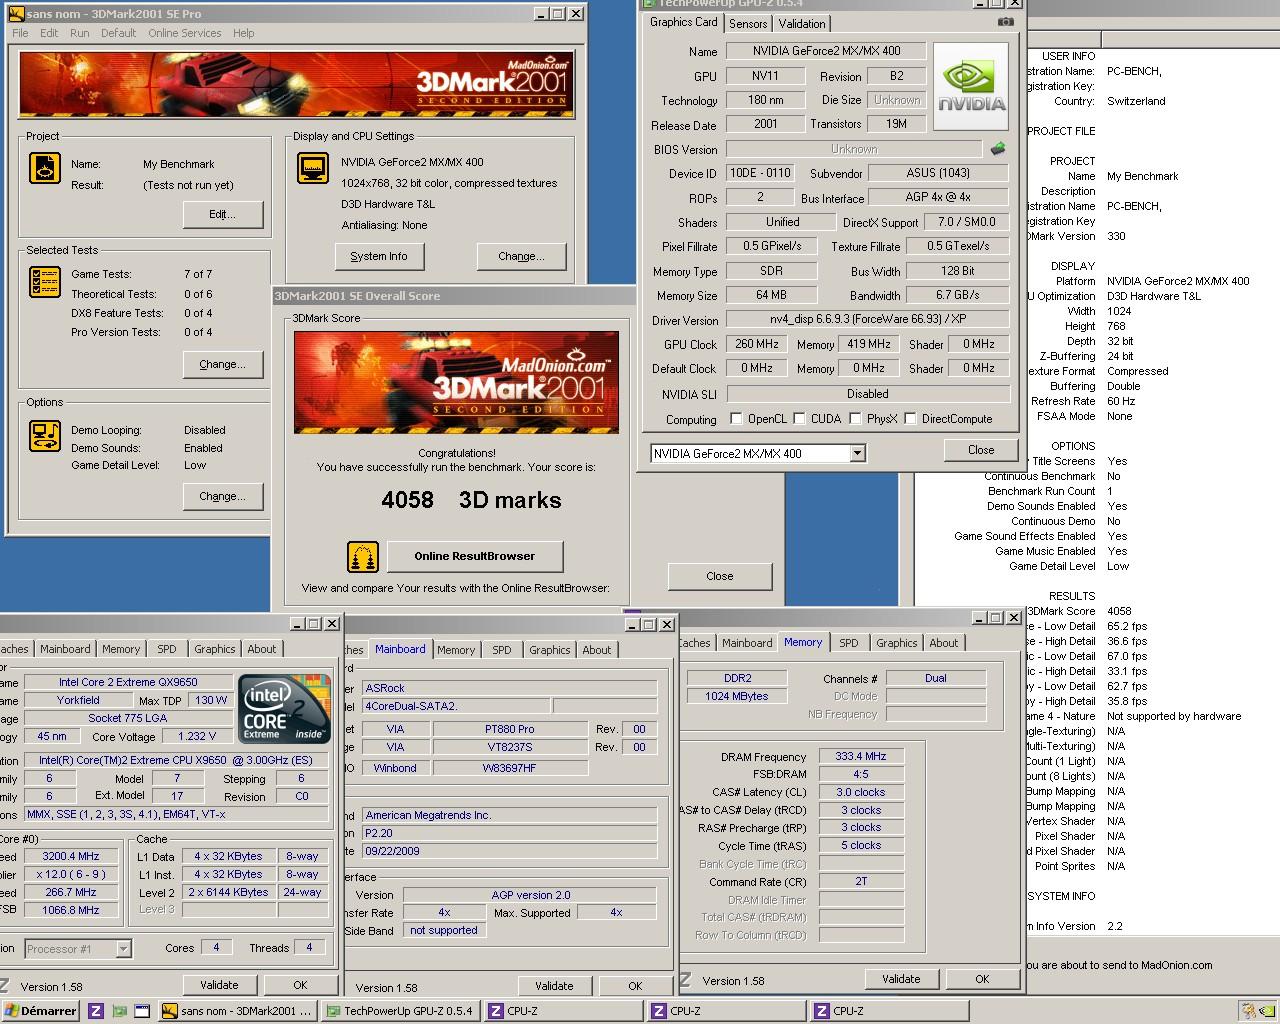Select the Mainboard tab in the middle CPU-Z

click(400, 649)
